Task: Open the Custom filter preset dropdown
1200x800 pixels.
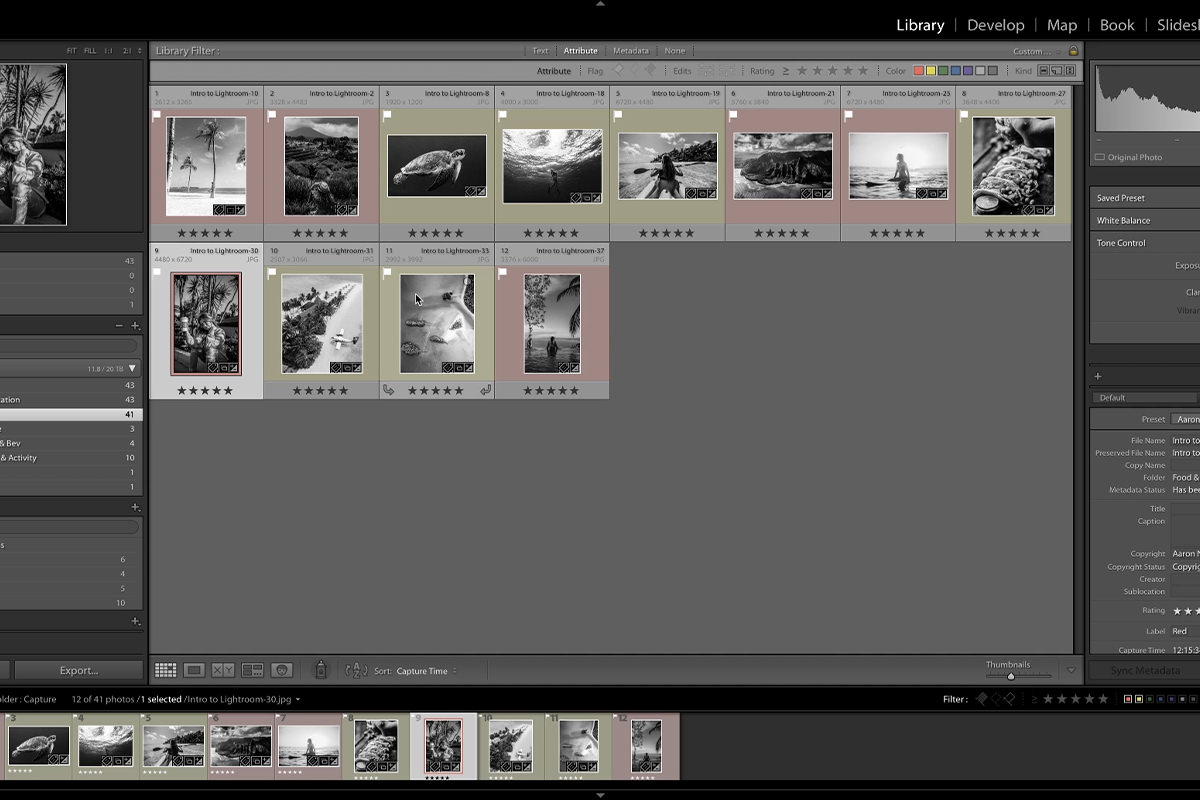Action: [x=1032, y=51]
